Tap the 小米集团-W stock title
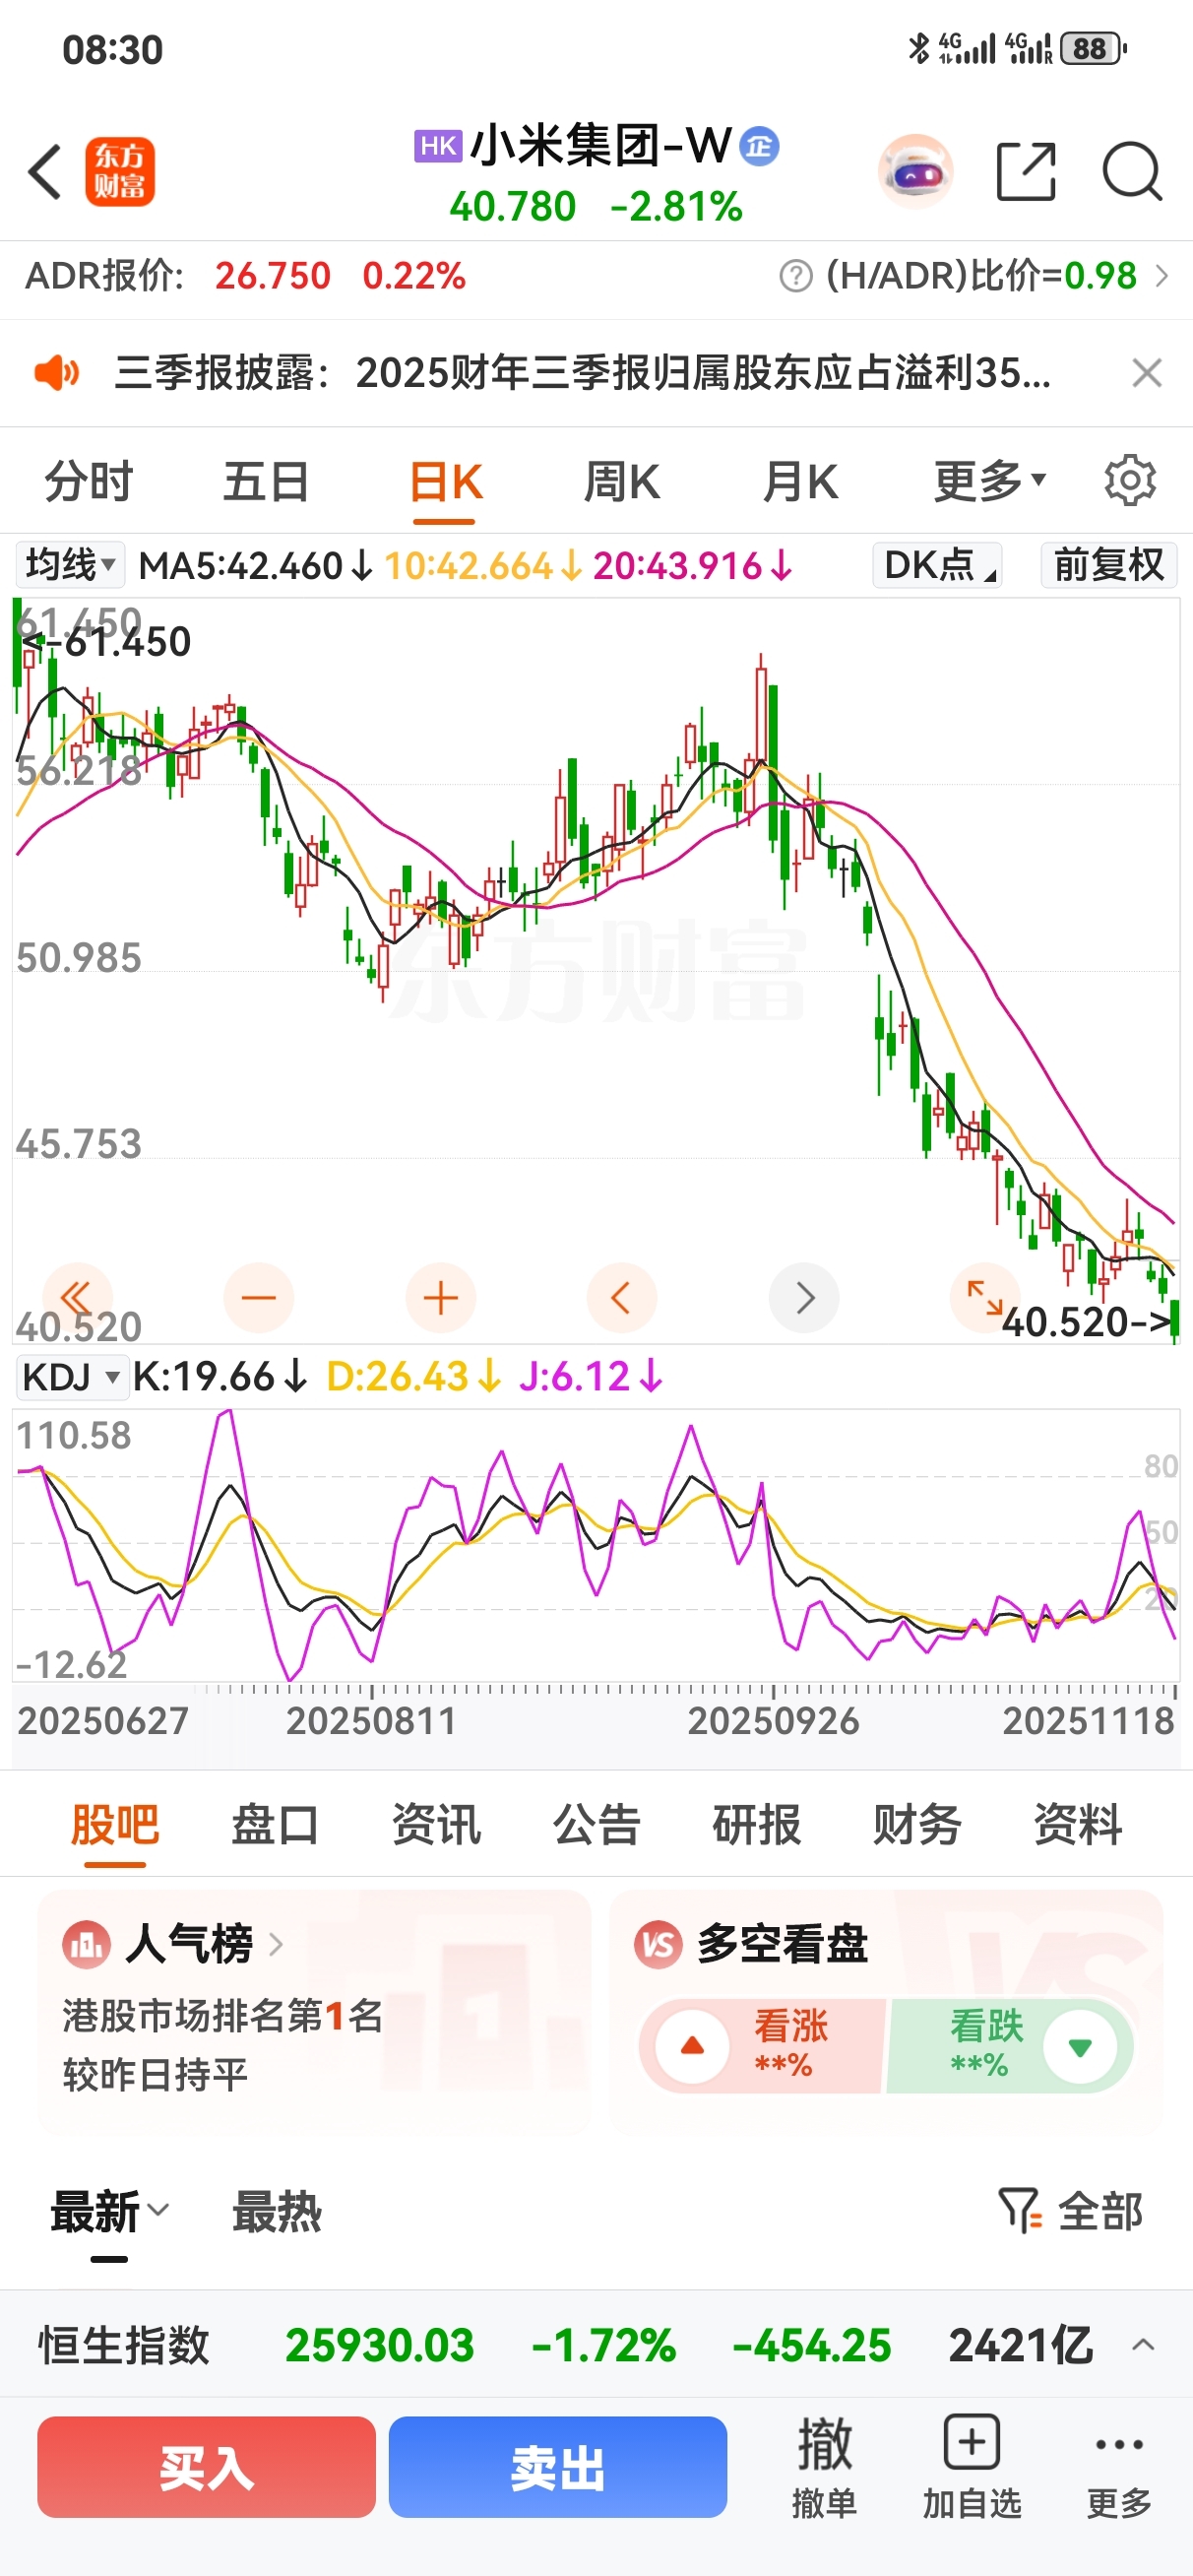 [x=602, y=146]
